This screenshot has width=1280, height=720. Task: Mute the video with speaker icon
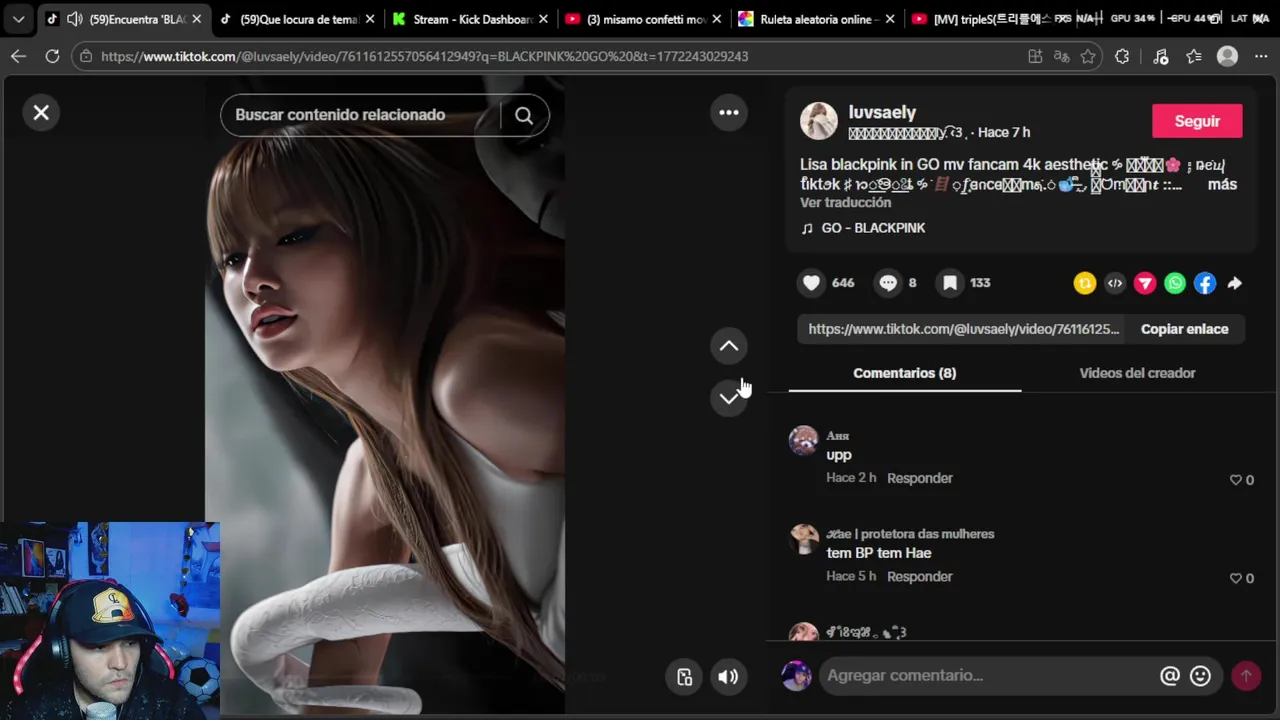[728, 677]
